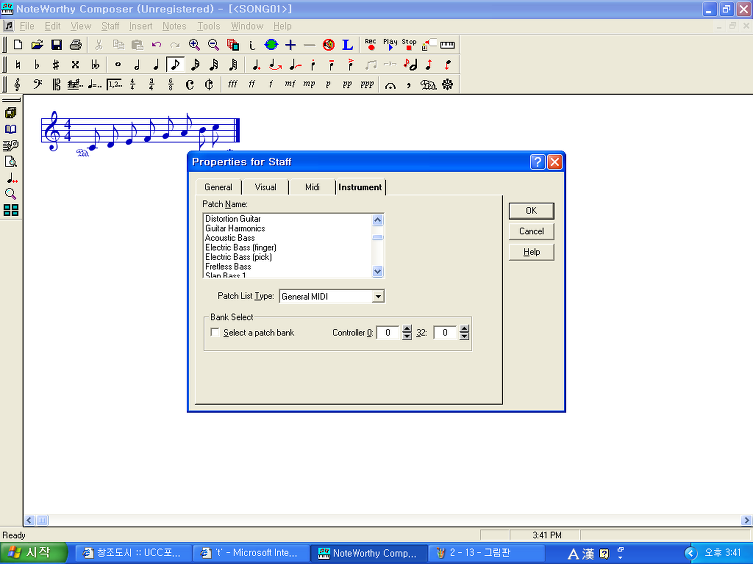
Task: Insert sustain pedal down marking
Action: tap(428, 85)
